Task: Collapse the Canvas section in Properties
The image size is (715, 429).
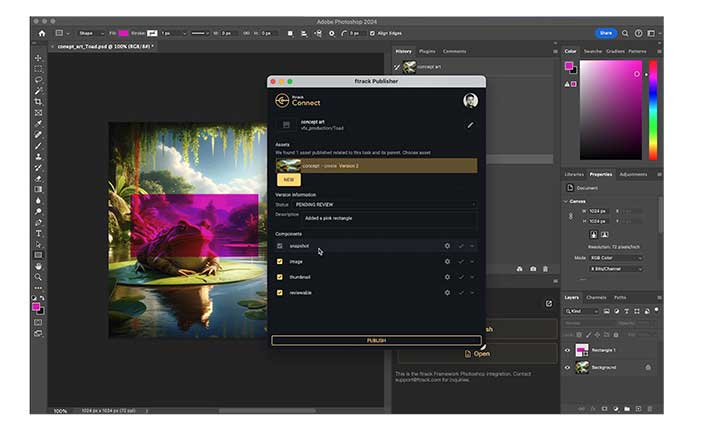Action: [x=566, y=201]
